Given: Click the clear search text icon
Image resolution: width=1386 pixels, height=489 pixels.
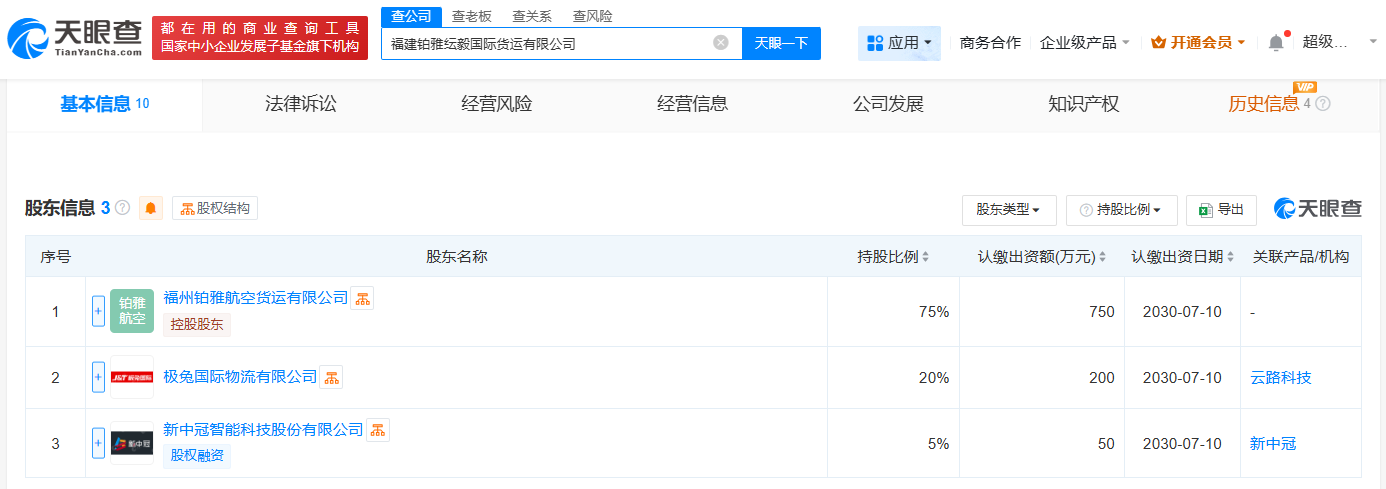Looking at the screenshot, I should 720,43.
